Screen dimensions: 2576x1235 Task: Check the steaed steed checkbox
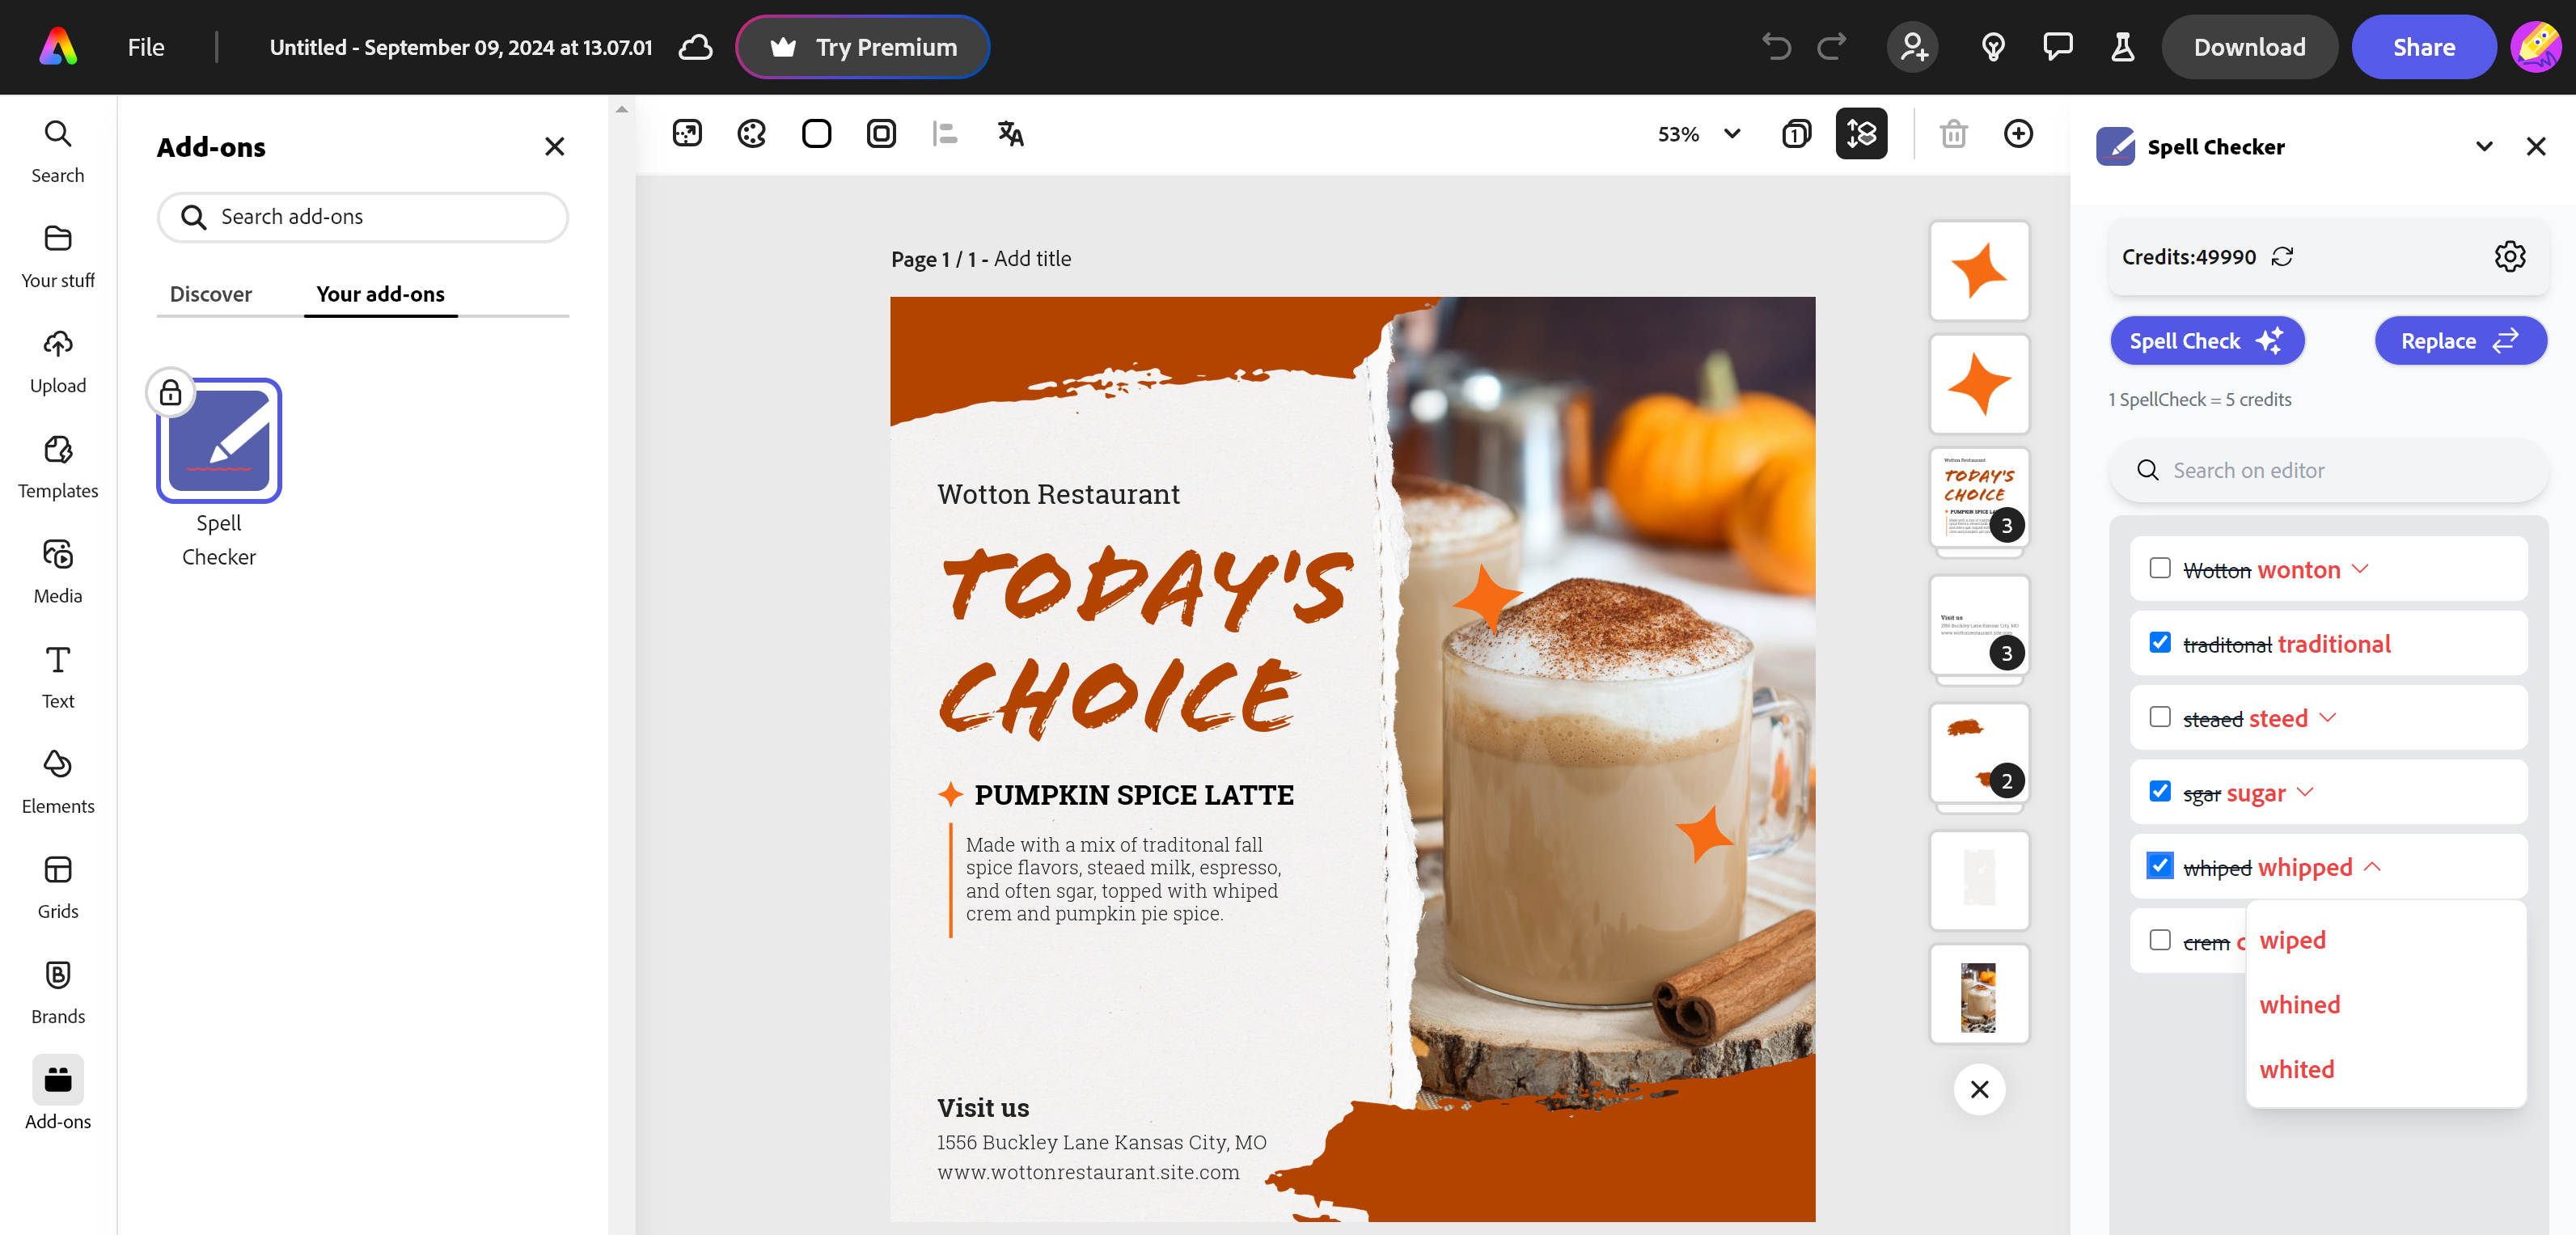click(2160, 717)
